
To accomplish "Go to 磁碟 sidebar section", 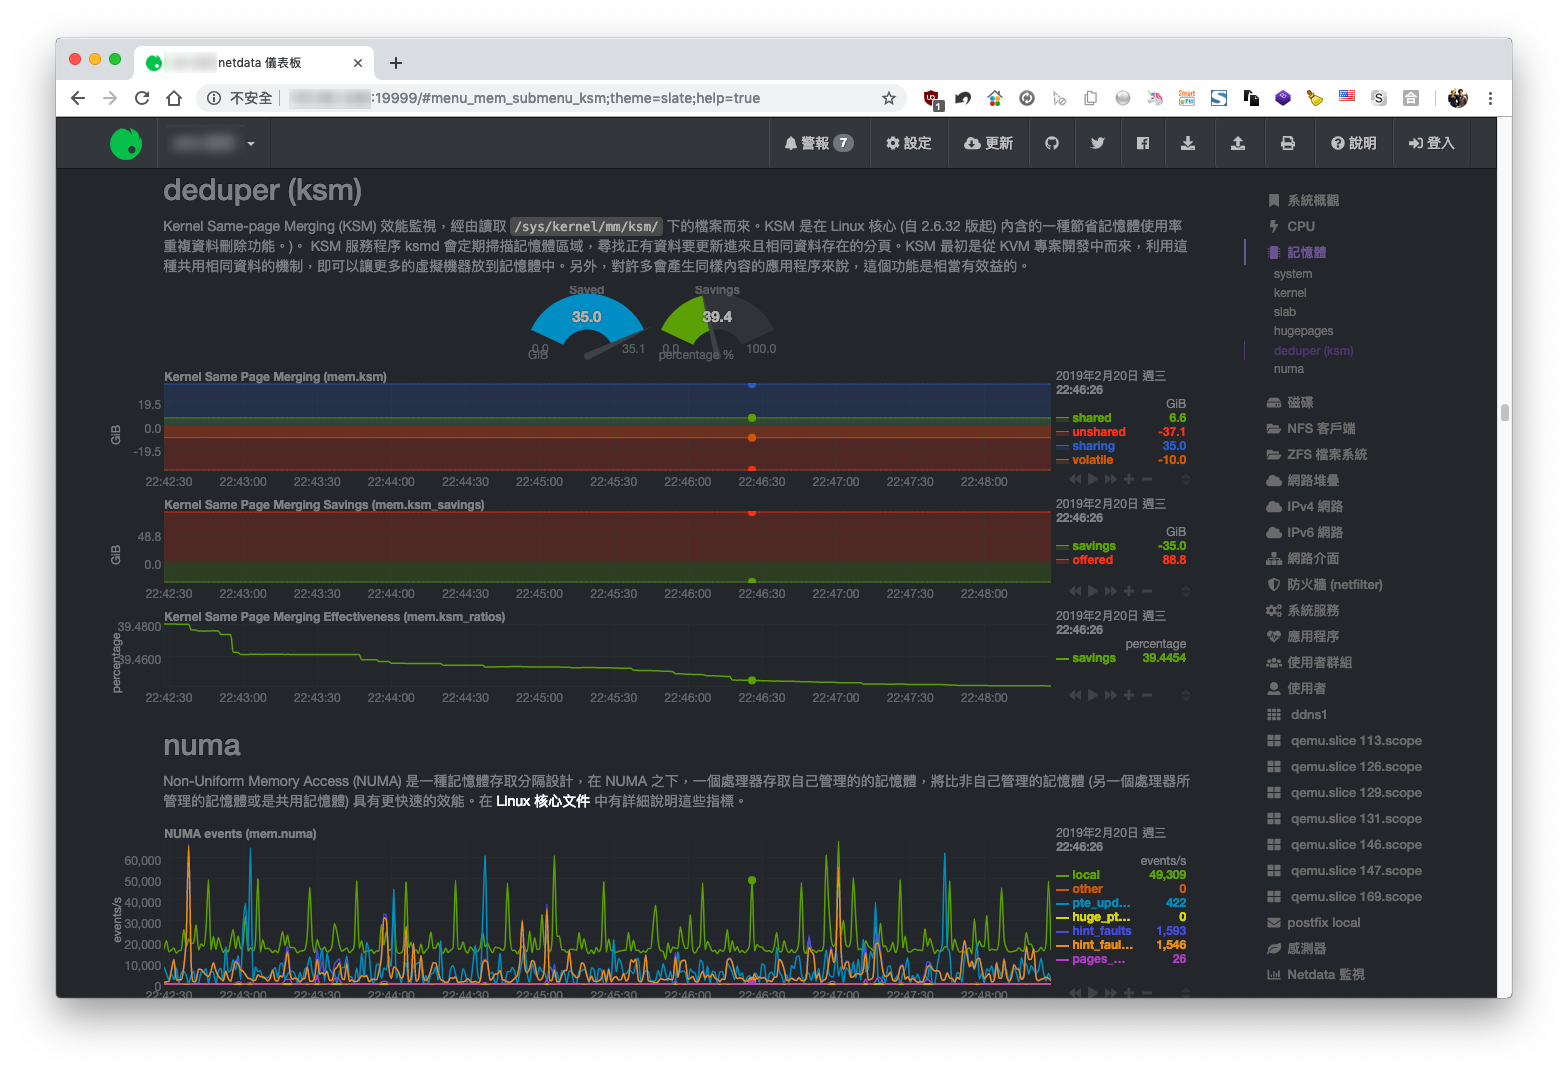I will [1290, 402].
